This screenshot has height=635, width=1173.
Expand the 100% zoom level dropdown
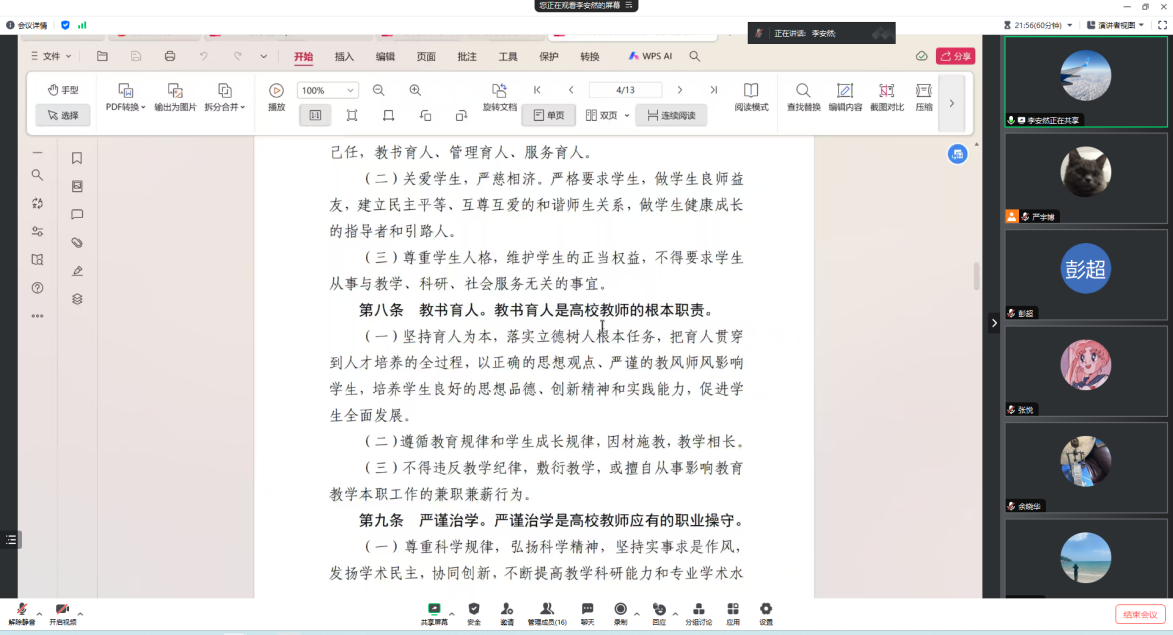(351, 90)
